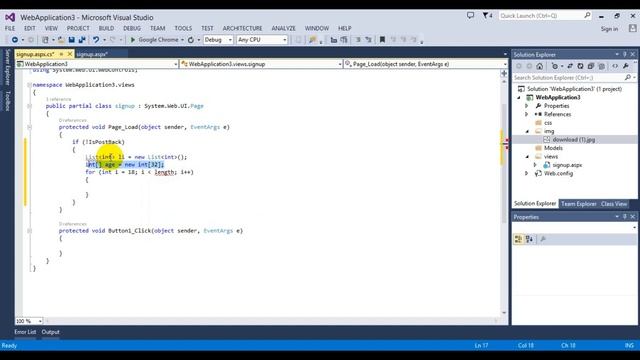Switch to the Team Explorer tab
Screen dimensions: 640x360
579,204
